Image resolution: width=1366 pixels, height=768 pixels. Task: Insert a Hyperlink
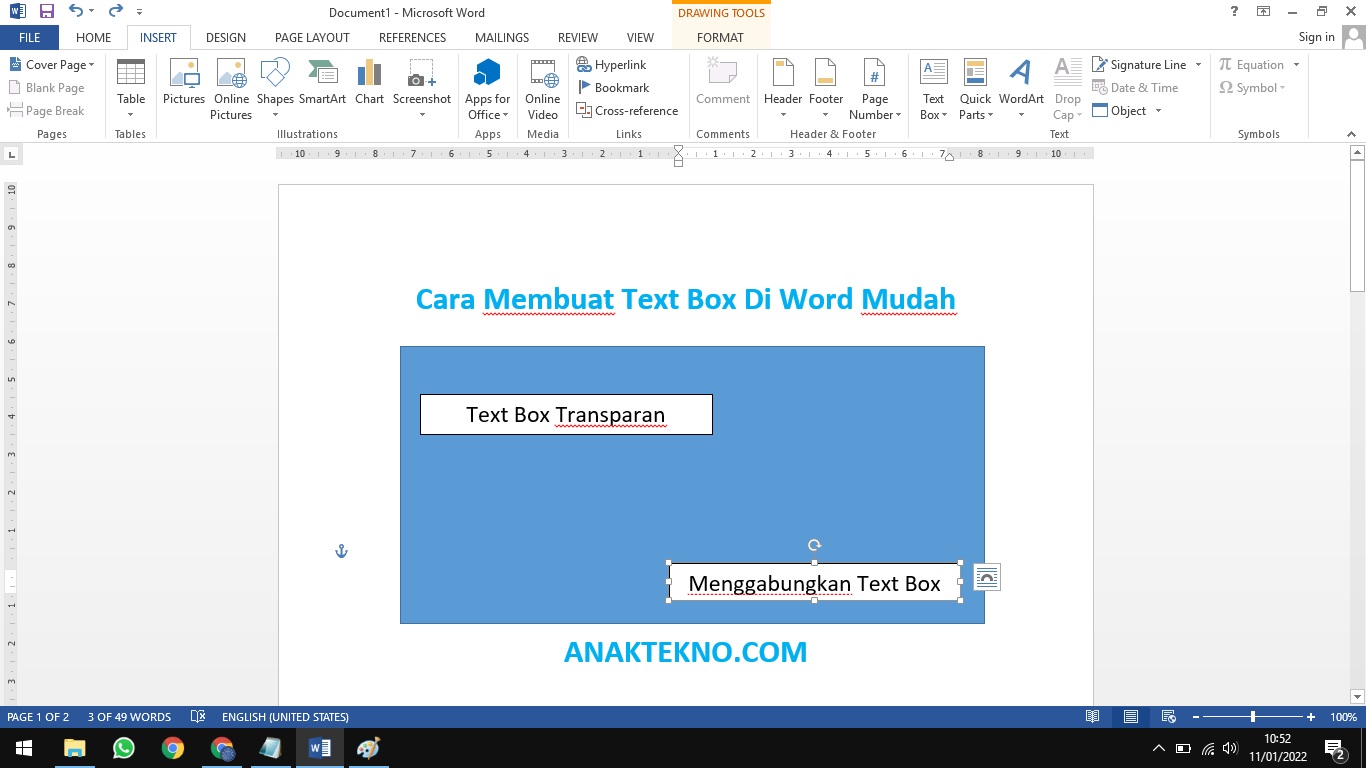pos(612,65)
